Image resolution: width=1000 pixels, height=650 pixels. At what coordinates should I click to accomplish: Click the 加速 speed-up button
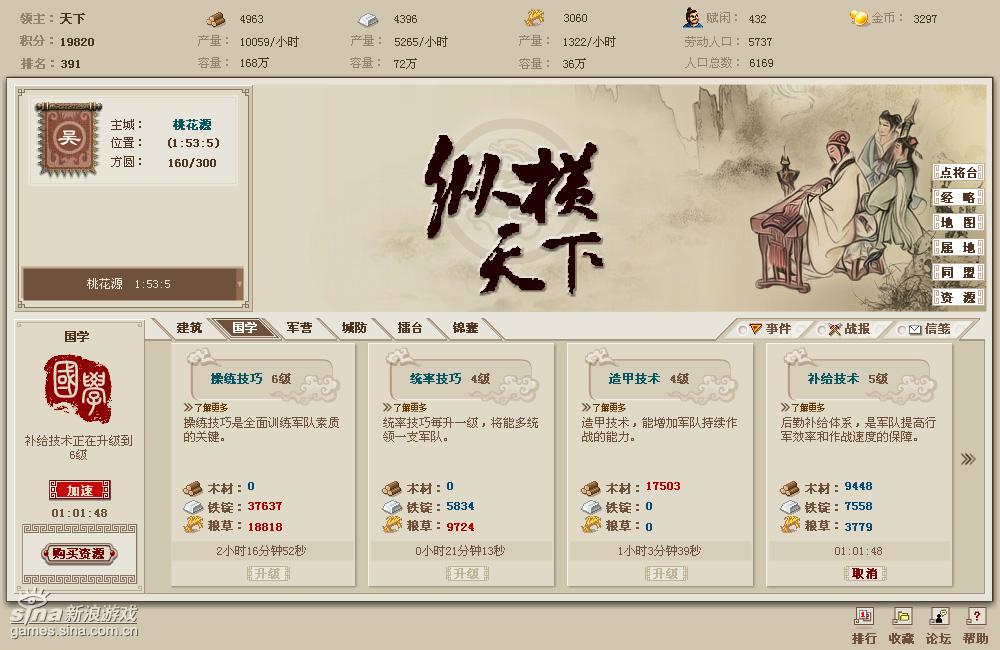coord(80,490)
